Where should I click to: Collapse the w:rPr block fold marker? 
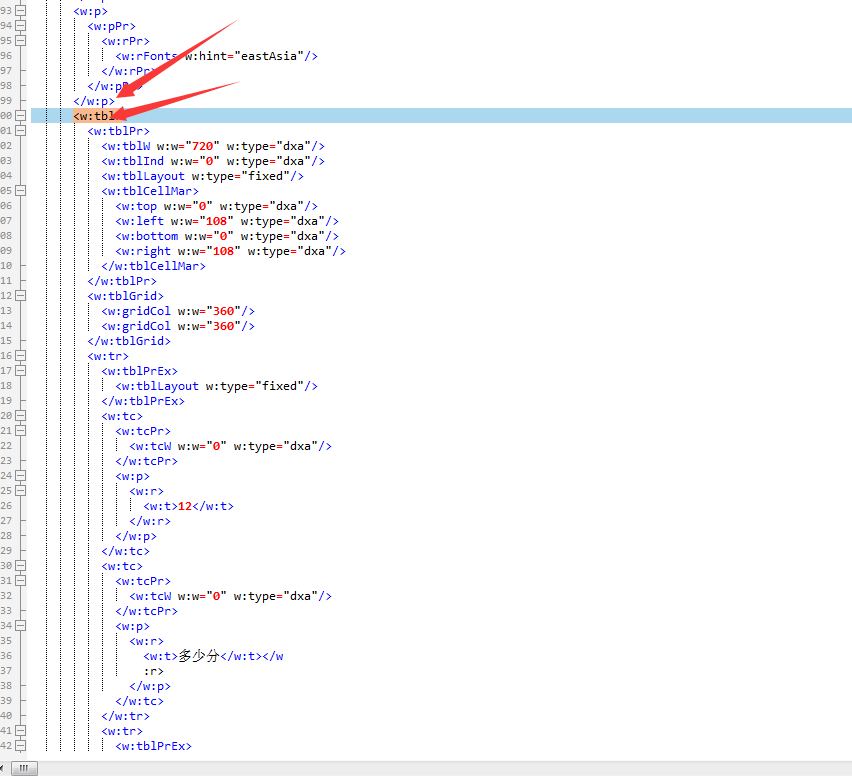coord(20,41)
